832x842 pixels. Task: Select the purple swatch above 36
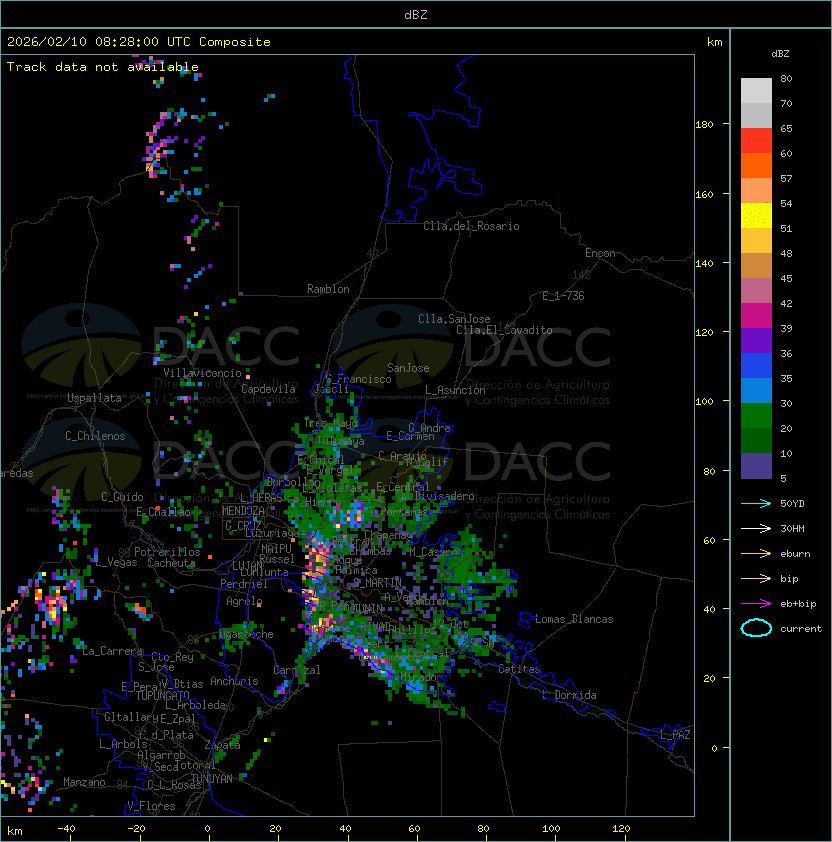(x=756, y=340)
